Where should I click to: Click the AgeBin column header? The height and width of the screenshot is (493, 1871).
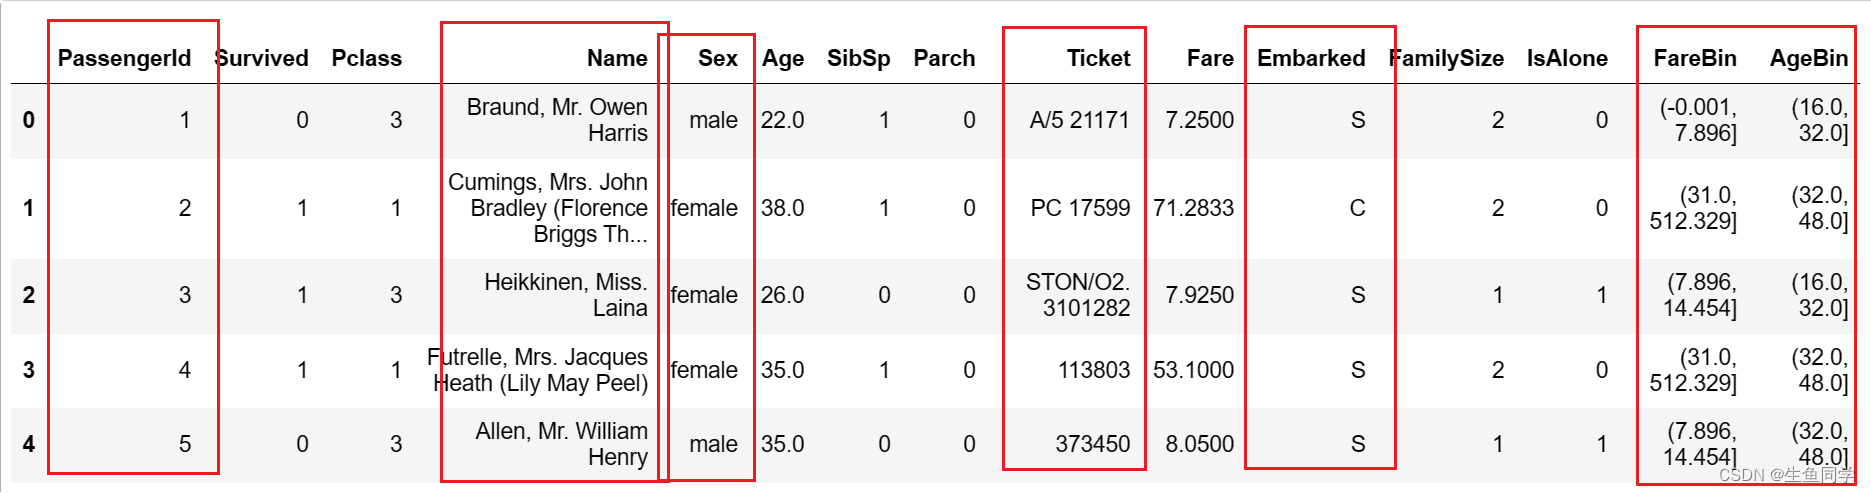[x=1808, y=58]
